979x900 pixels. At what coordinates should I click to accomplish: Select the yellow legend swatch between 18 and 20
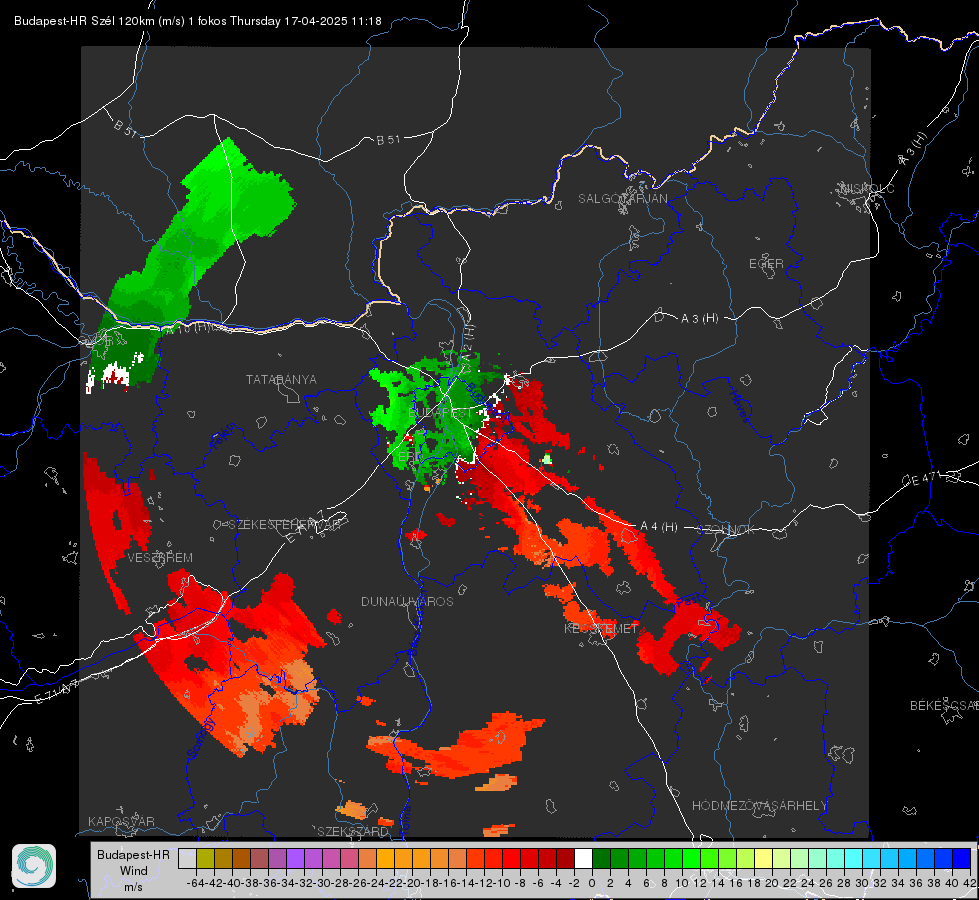pos(763,858)
